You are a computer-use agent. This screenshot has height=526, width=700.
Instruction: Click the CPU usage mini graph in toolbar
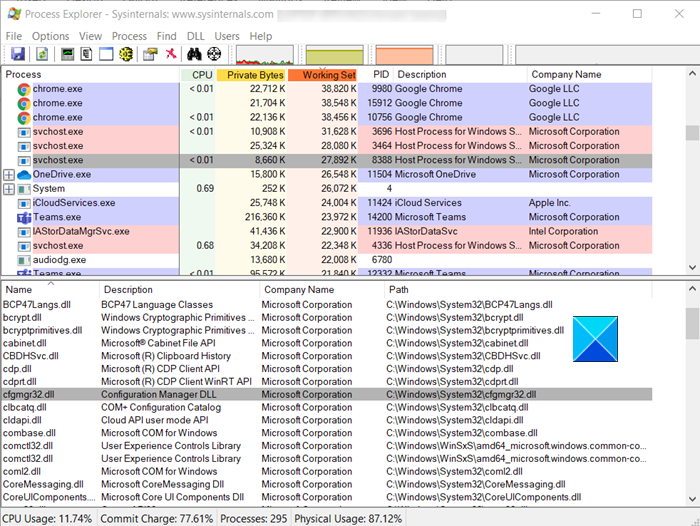264,55
